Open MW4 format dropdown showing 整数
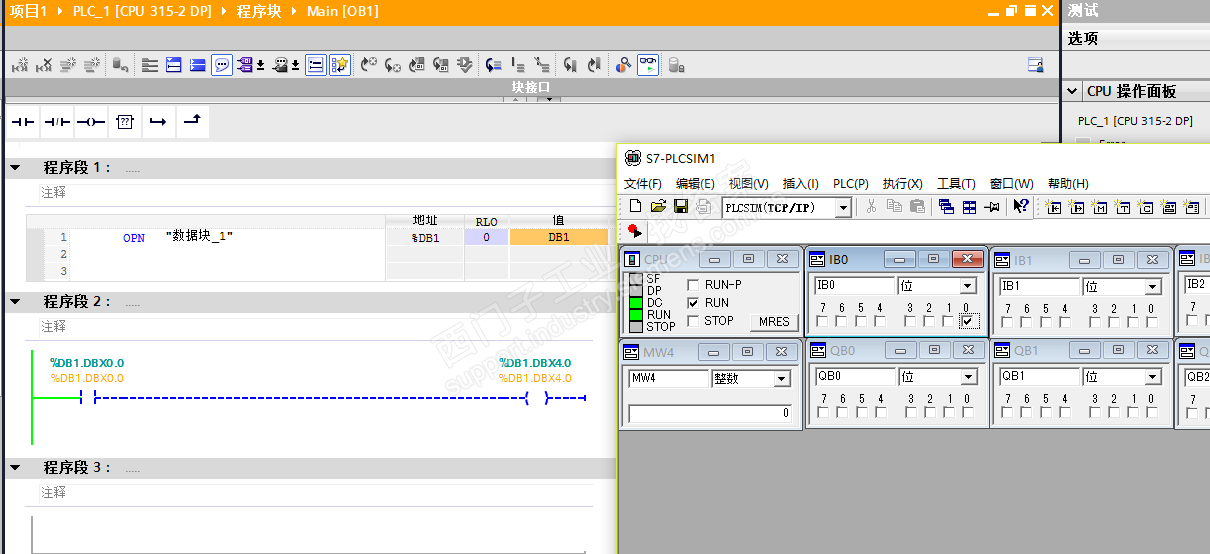 [782, 379]
